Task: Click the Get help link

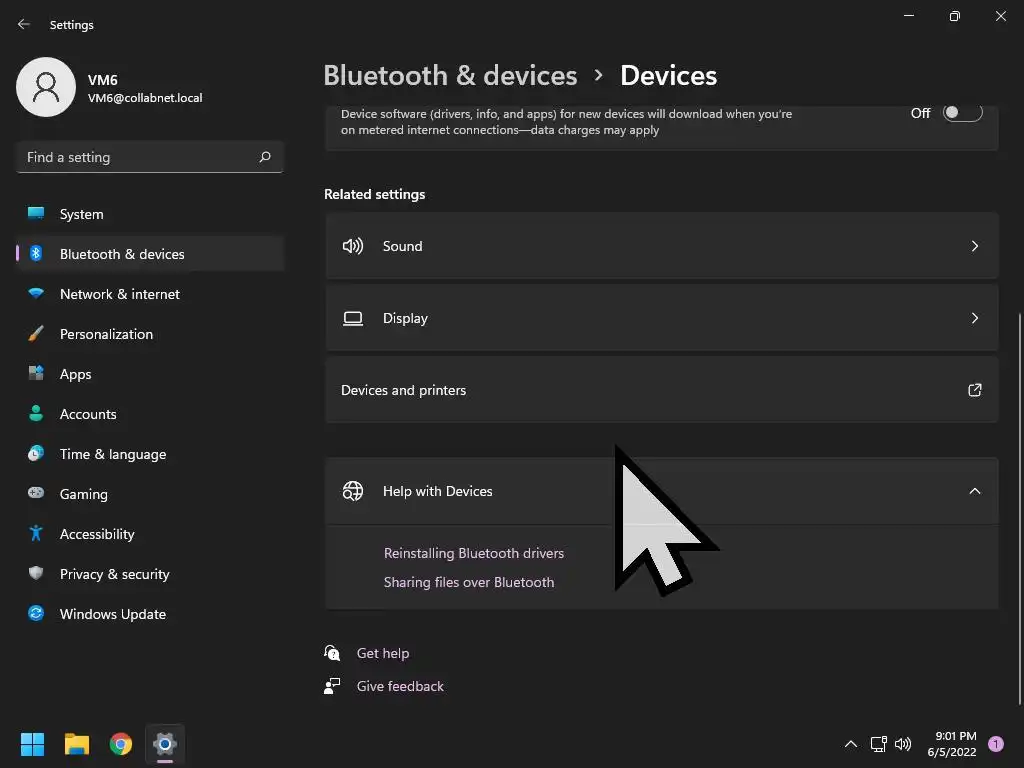Action: (x=383, y=653)
